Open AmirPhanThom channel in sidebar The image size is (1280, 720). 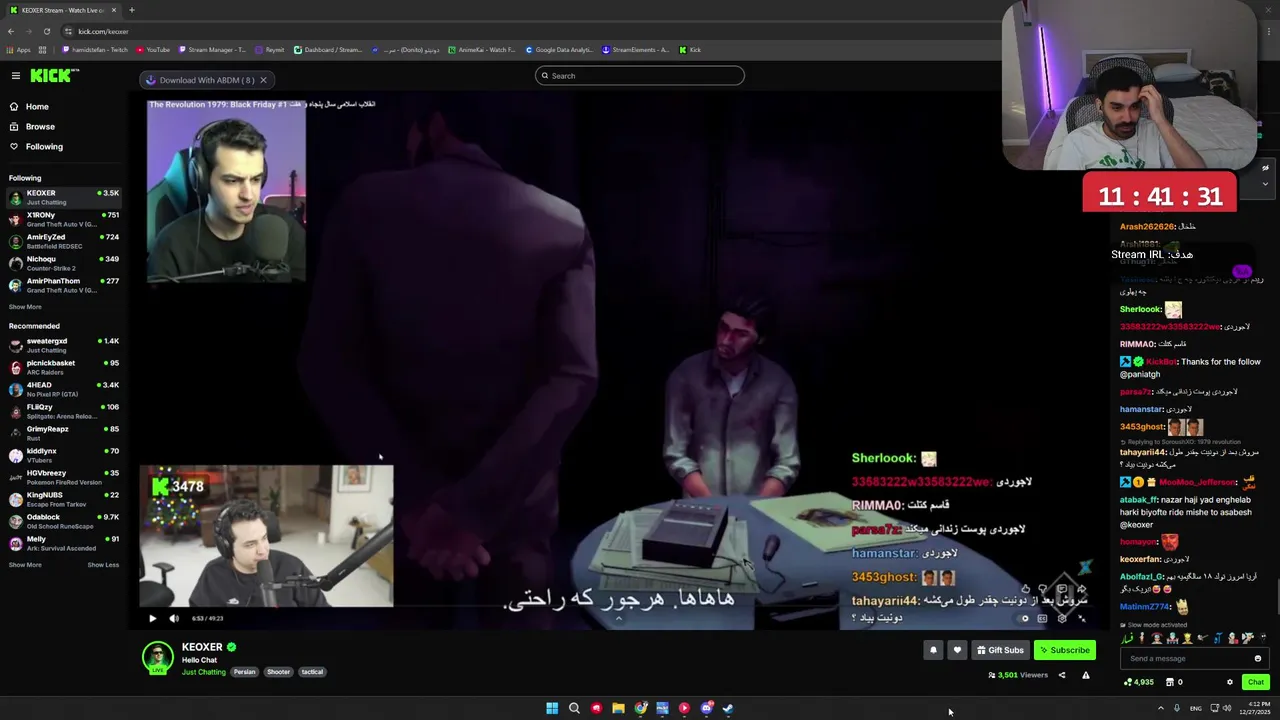(64, 285)
